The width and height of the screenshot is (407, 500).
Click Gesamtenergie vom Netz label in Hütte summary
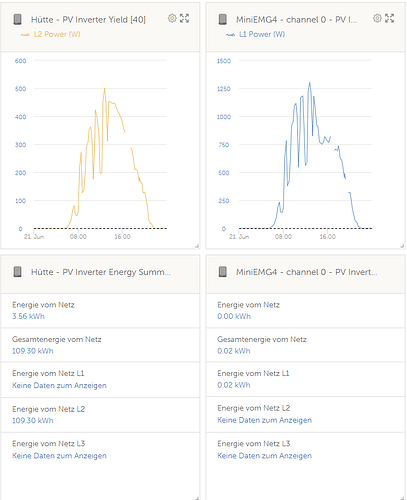[x=57, y=340]
